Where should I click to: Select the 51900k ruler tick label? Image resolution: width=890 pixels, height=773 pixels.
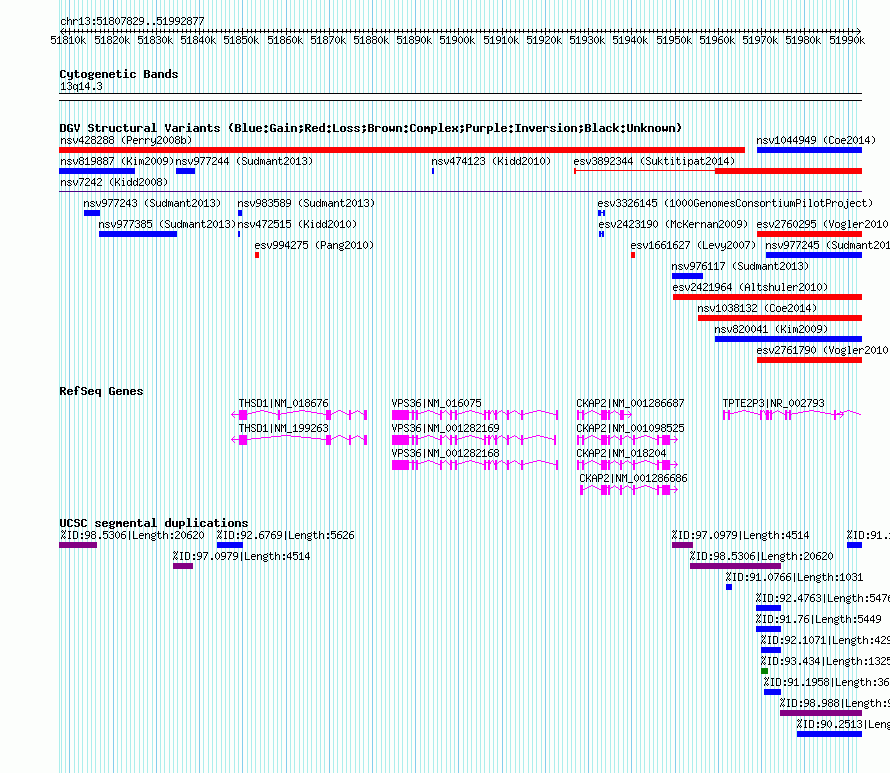(x=457, y=40)
